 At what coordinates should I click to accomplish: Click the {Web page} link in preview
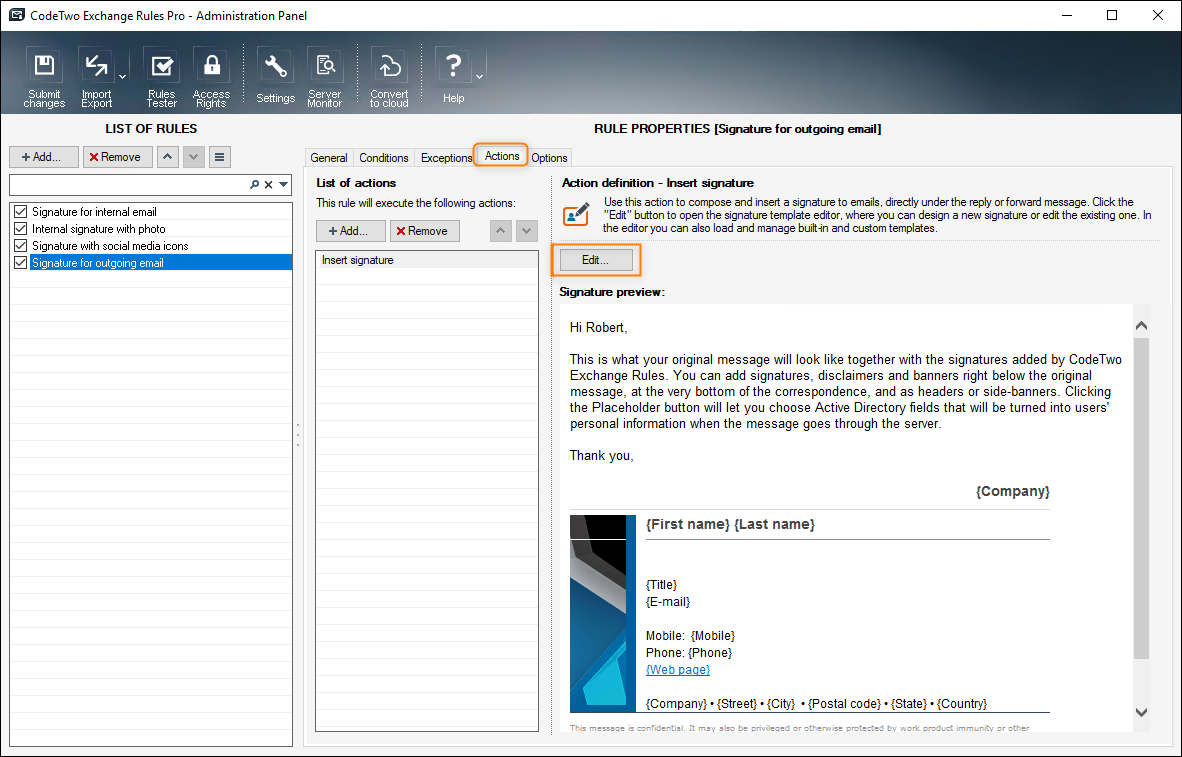click(x=678, y=670)
